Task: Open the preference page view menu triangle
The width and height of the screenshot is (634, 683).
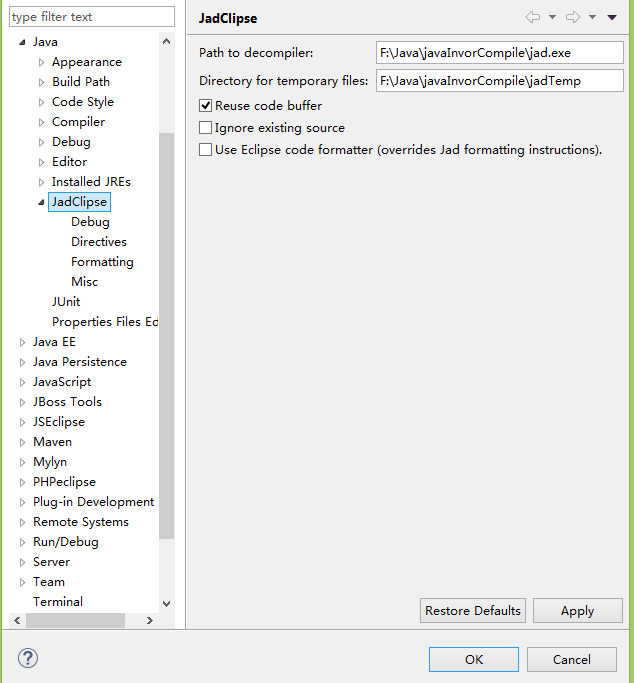Action: tap(612, 17)
